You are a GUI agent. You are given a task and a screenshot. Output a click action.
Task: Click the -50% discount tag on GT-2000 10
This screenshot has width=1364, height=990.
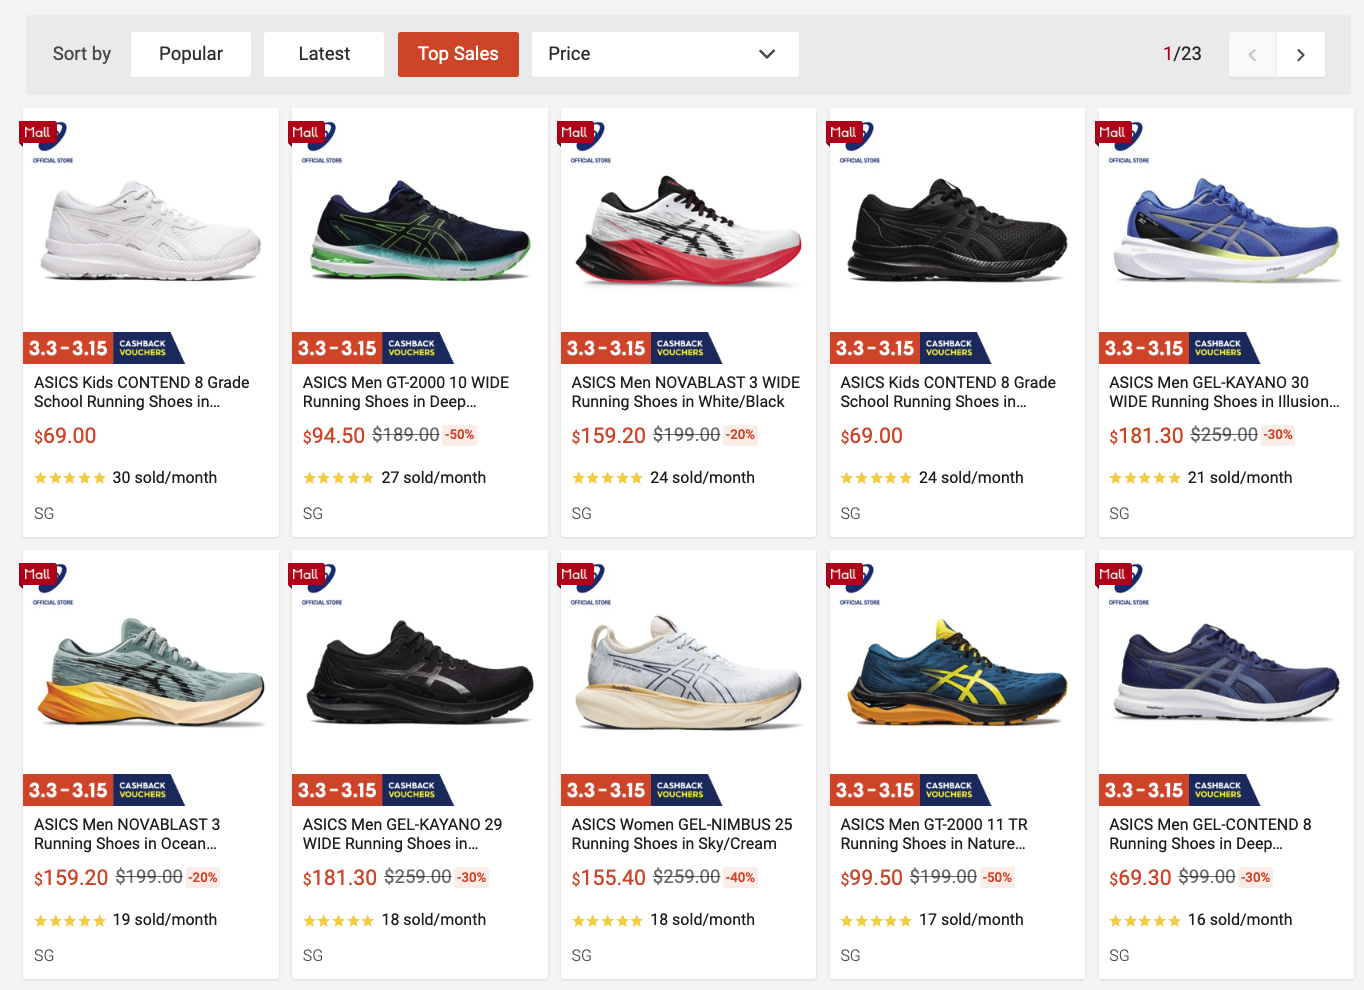460,435
